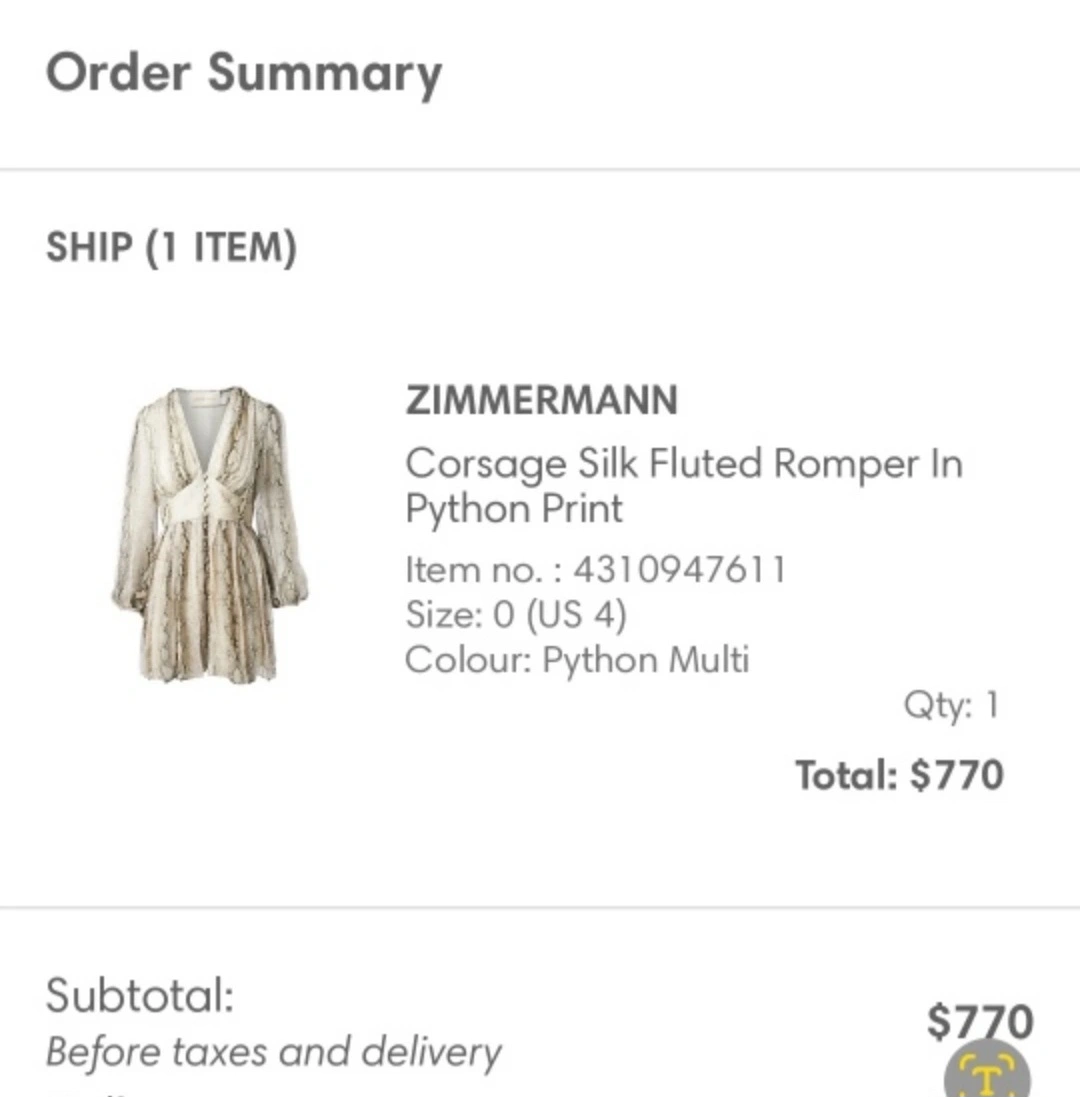Viewport: 1080px width, 1097px height.
Task: Select the Python Multi colour value
Action: pos(645,660)
